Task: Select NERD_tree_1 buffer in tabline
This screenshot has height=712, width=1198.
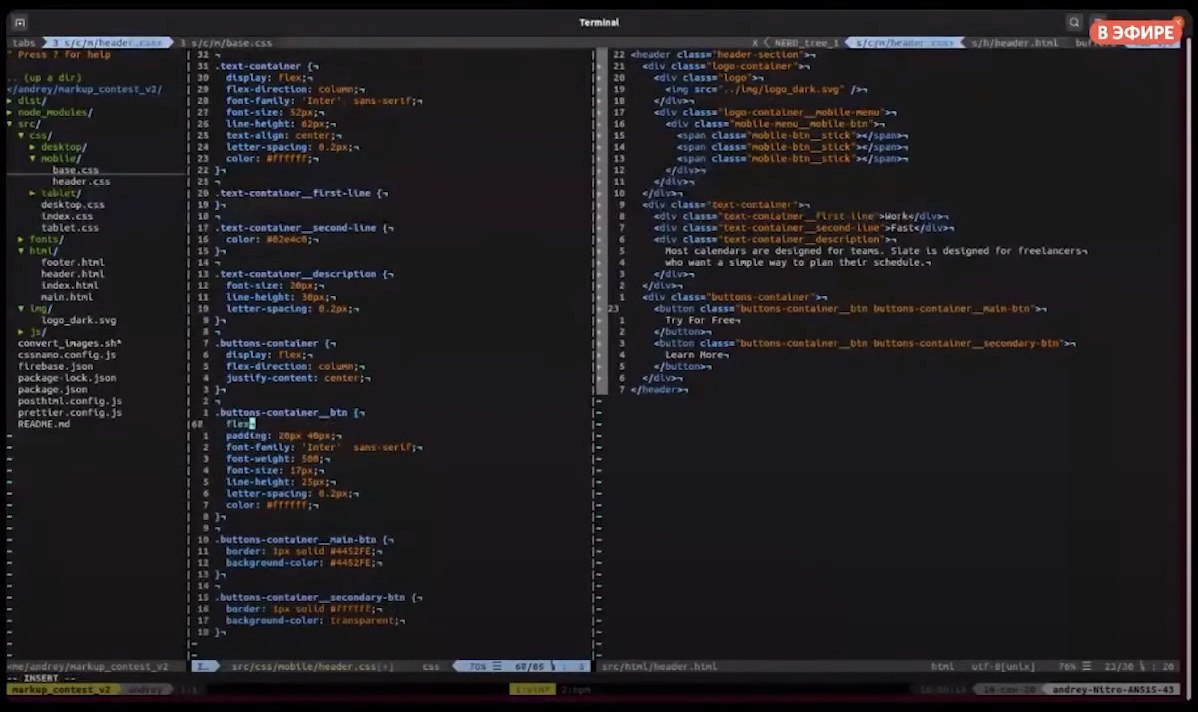Action: [x=805, y=43]
